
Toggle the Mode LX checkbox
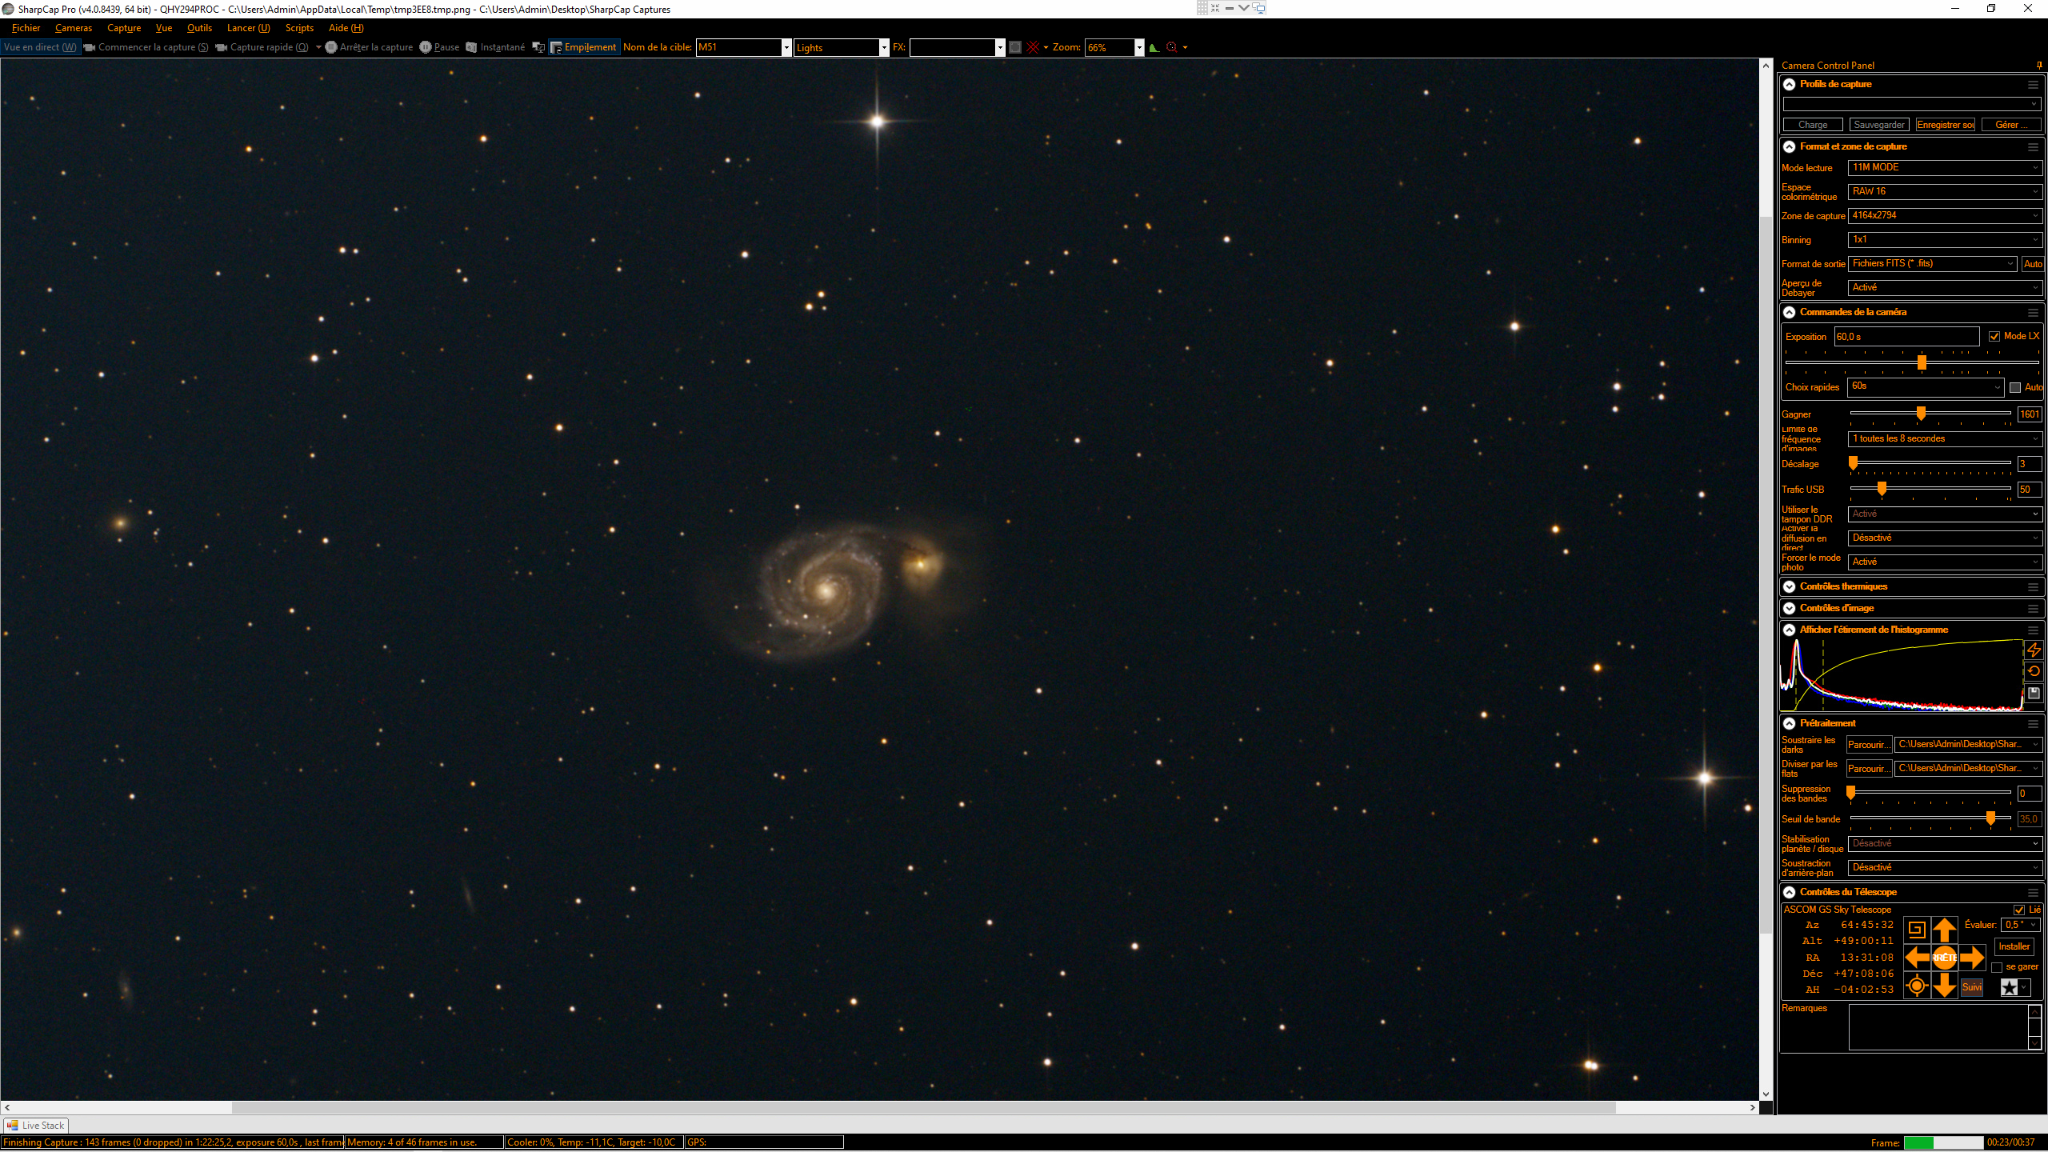tap(1994, 337)
